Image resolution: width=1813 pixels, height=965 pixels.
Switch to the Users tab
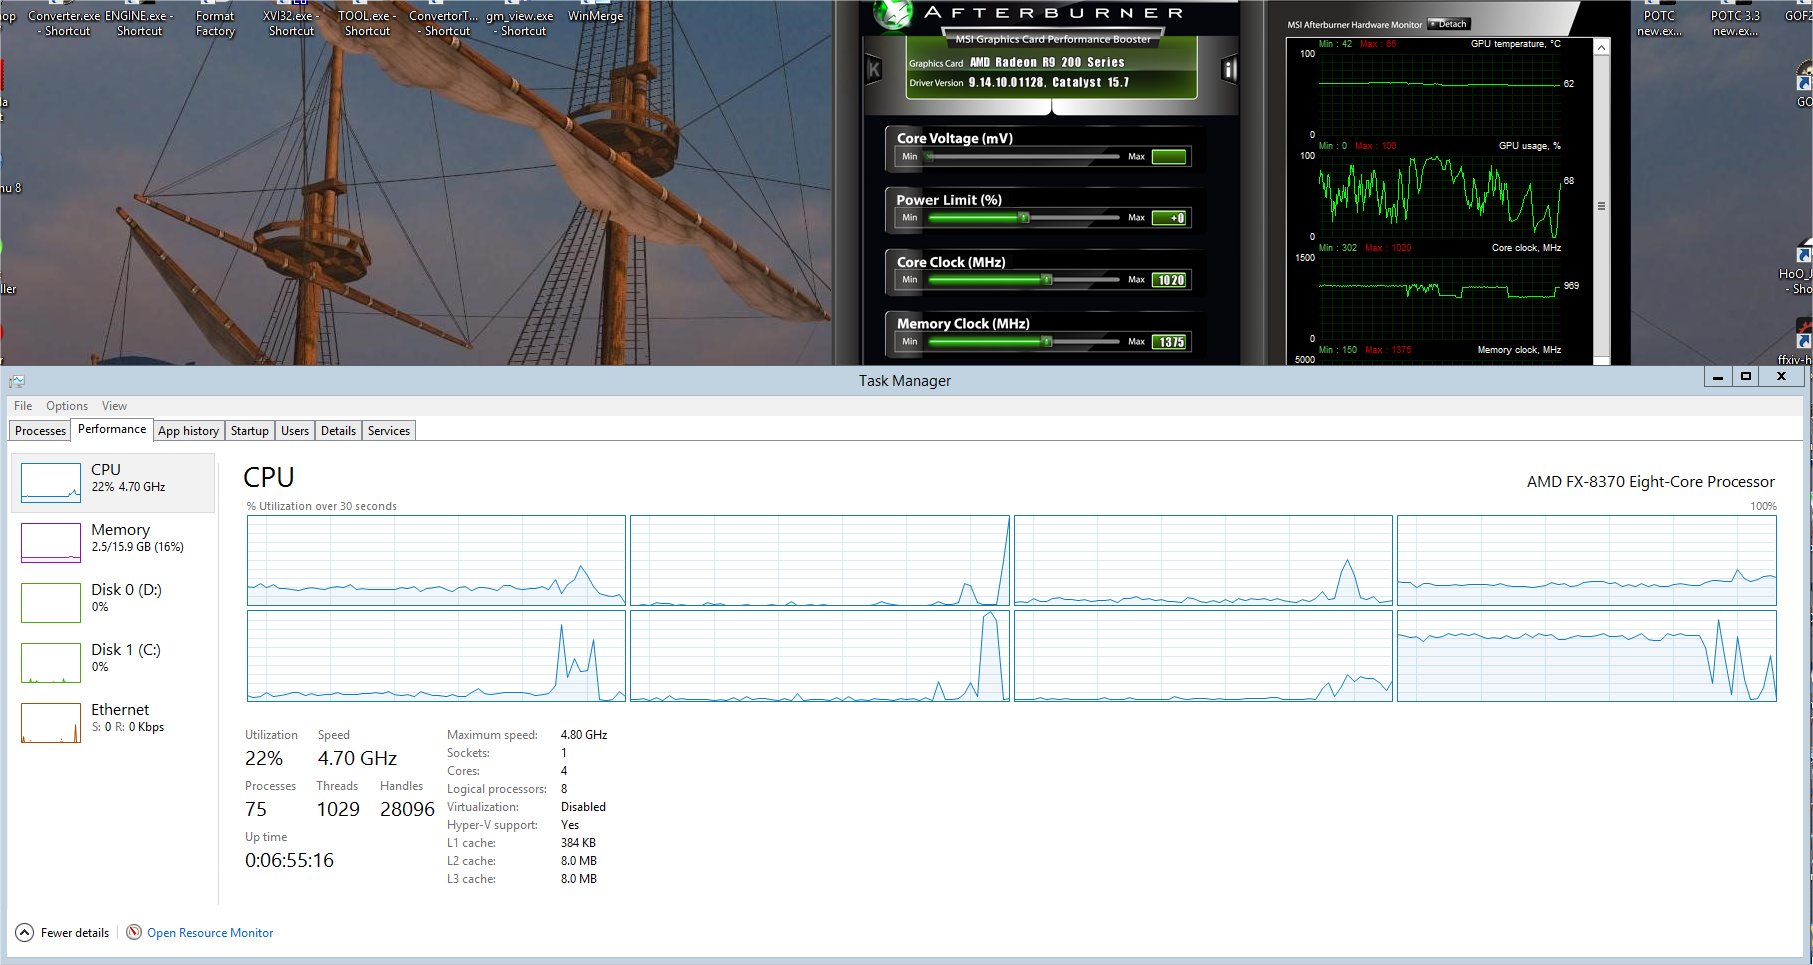coord(295,431)
